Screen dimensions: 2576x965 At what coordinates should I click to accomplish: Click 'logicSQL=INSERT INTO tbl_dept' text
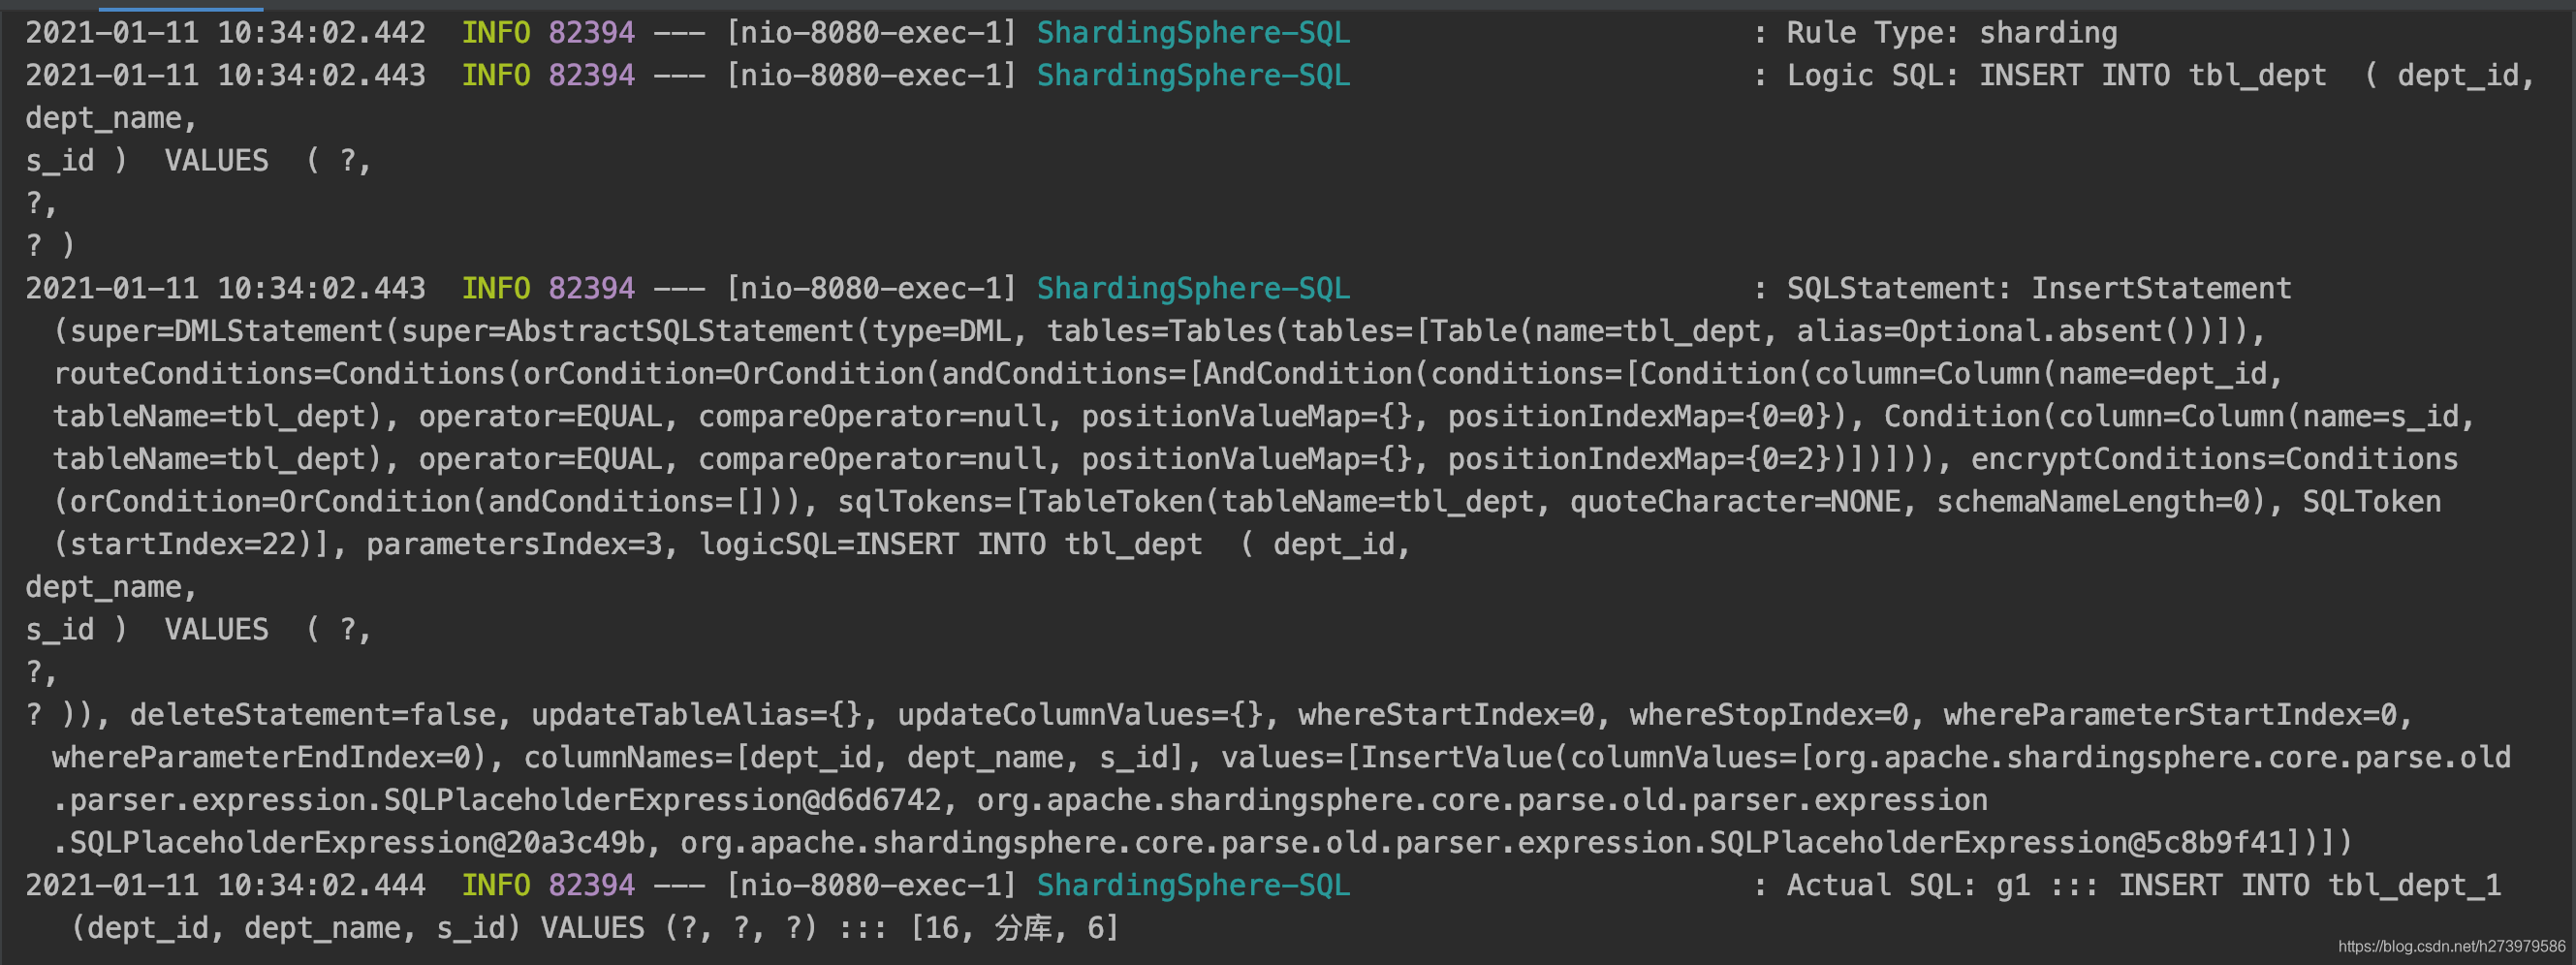[950, 545]
